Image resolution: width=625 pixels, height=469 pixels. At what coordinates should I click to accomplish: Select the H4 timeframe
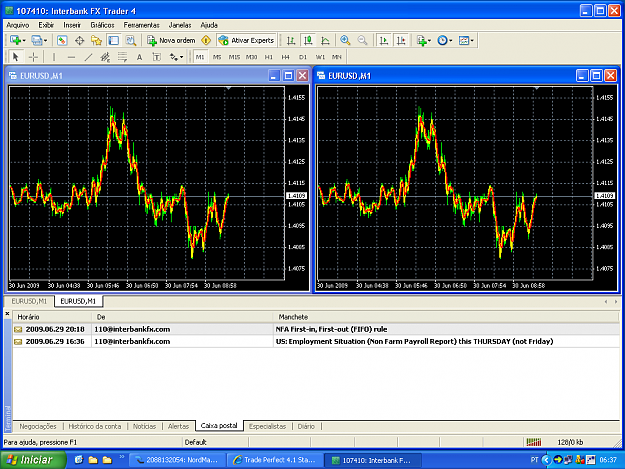285,57
